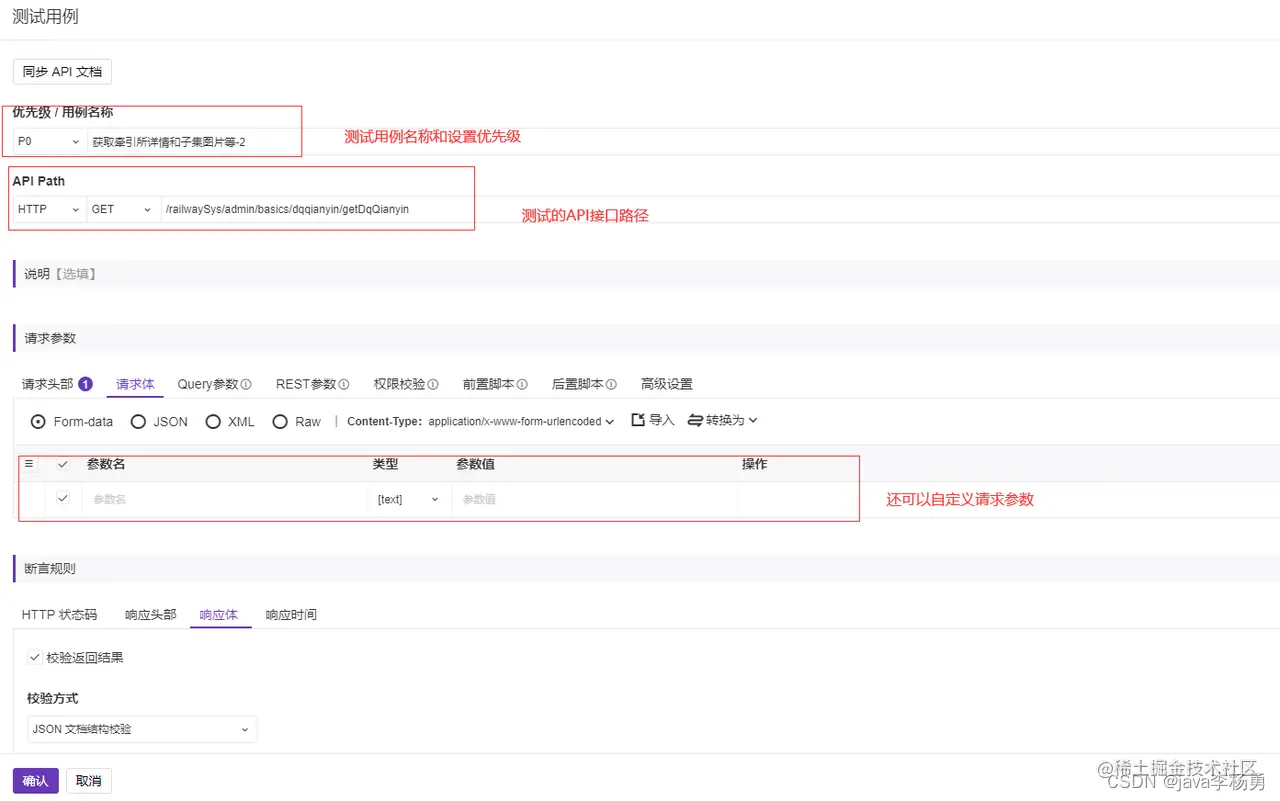
Task: Click the drag handle icon in the parameter table header
Action: [x=28, y=464]
